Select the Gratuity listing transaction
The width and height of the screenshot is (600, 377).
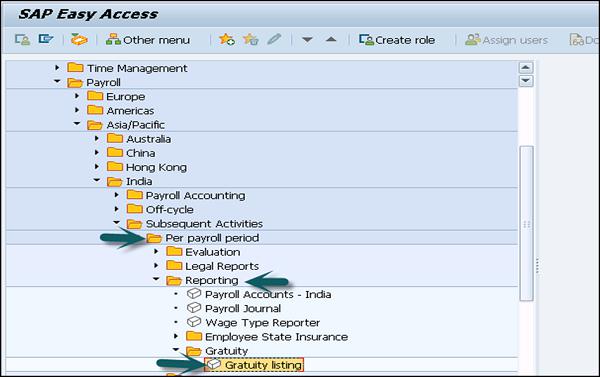(x=254, y=365)
